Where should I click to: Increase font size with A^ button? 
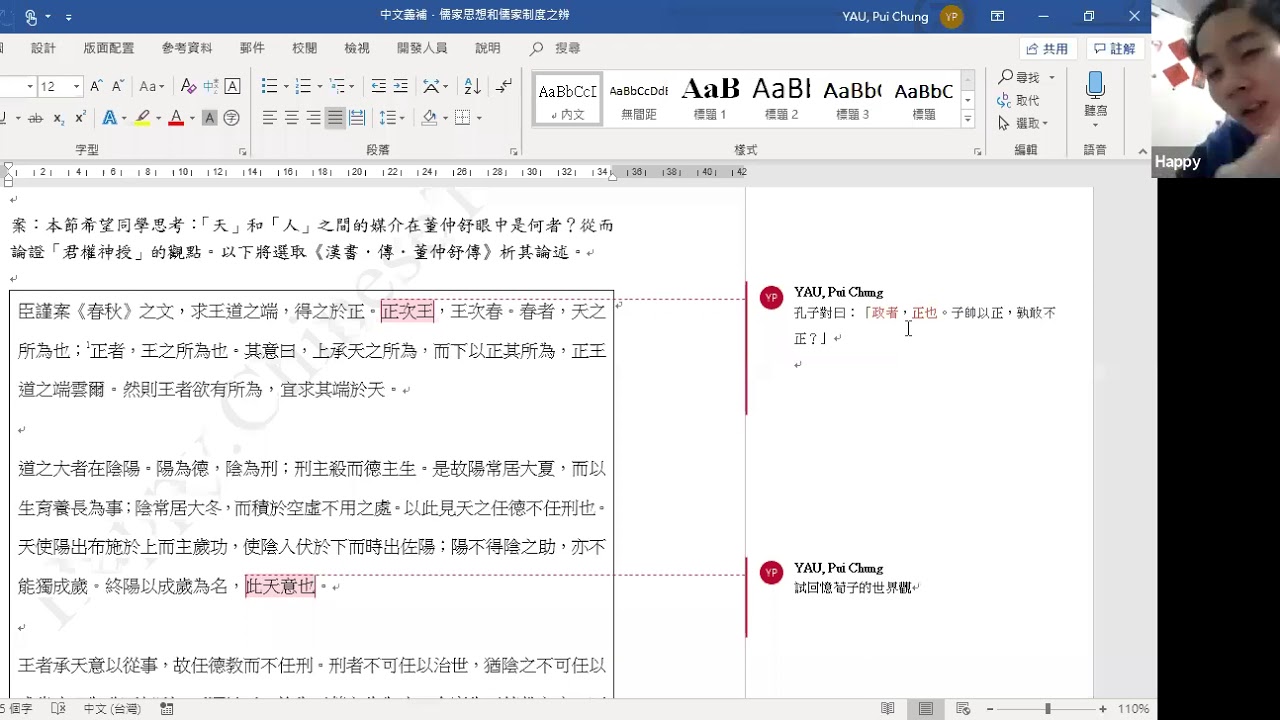tap(96, 86)
